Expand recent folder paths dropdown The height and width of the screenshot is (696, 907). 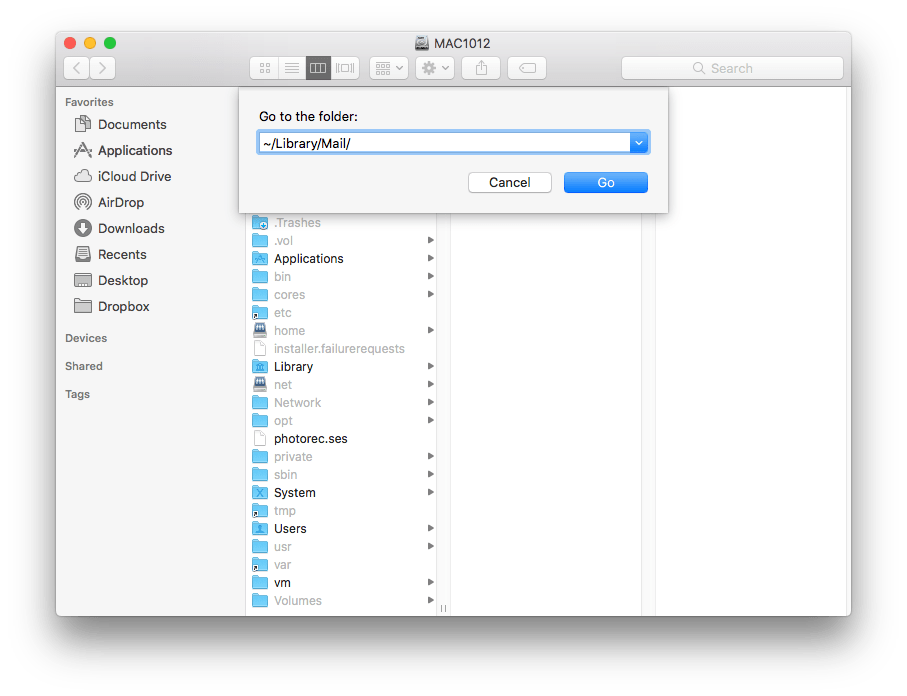639,143
